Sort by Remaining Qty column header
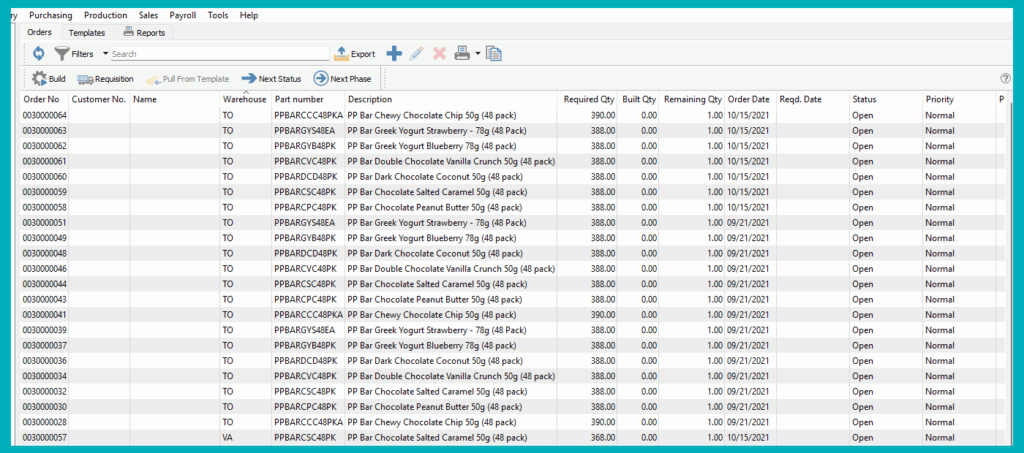Image resolution: width=1024 pixels, height=453 pixels. click(x=692, y=100)
